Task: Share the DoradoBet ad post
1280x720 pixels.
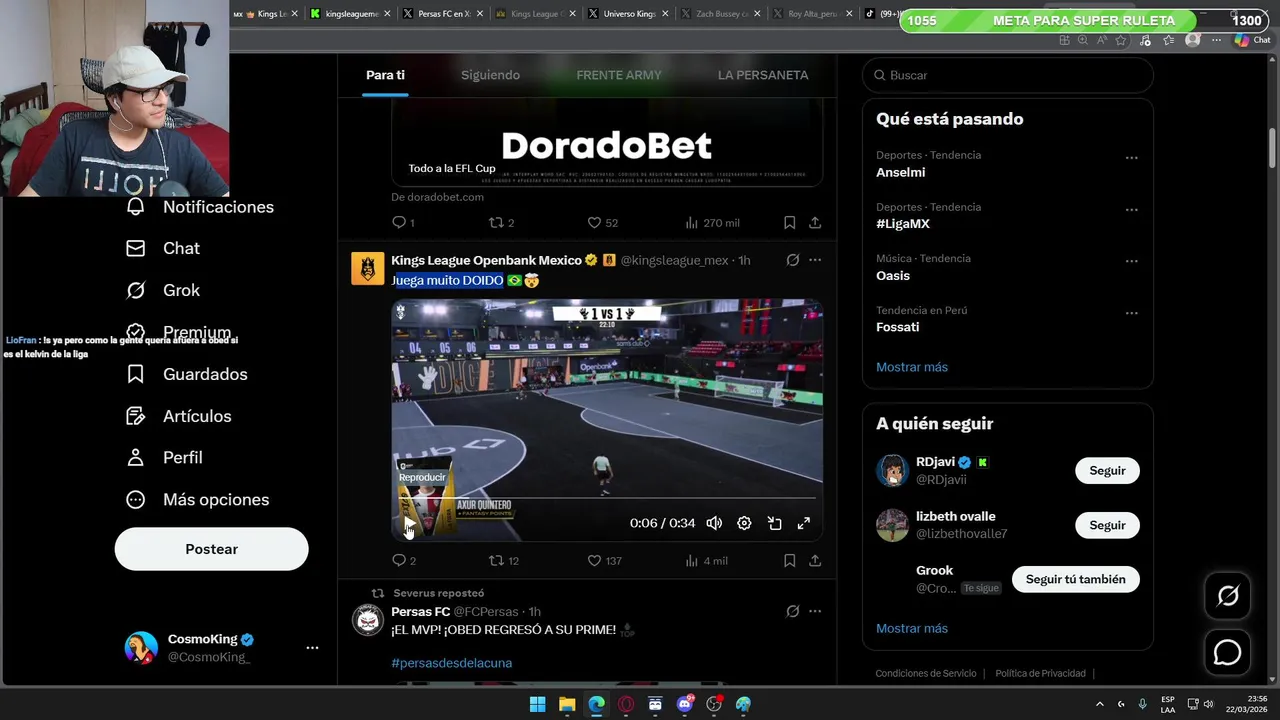Action: pyautogui.click(x=815, y=223)
